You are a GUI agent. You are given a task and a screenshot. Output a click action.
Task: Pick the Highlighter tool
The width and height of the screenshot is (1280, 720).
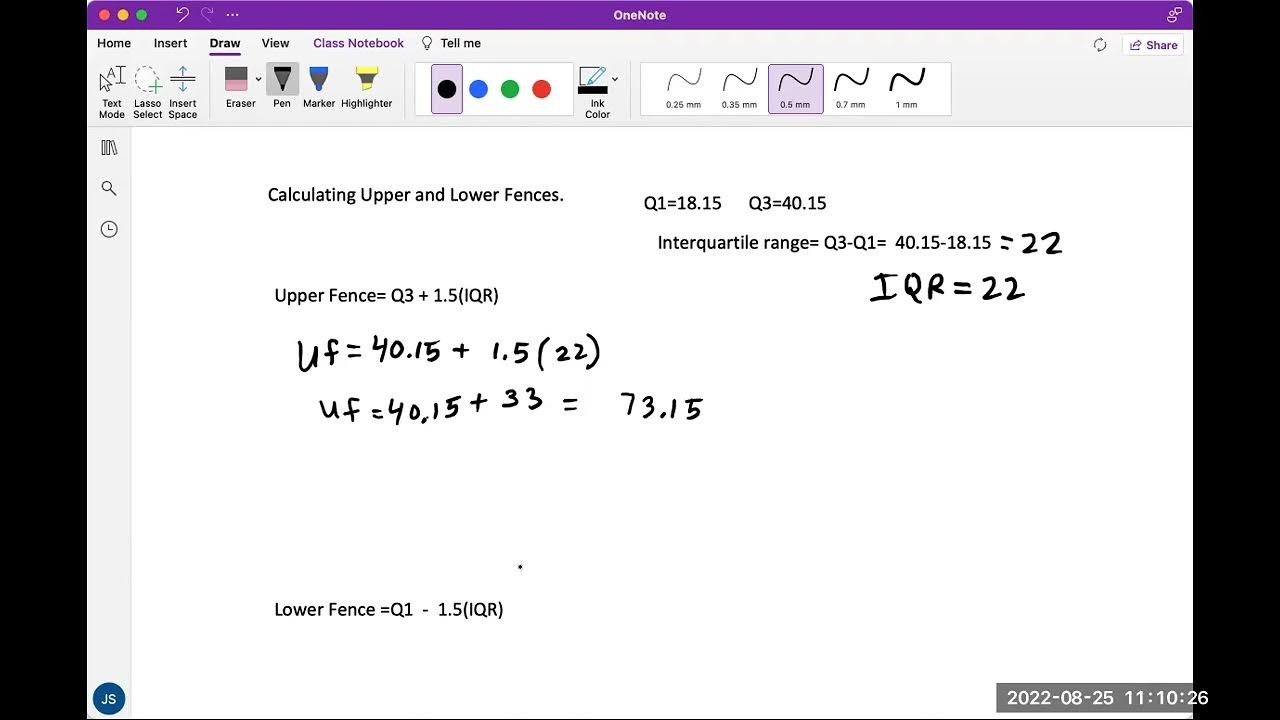click(x=367, y=88)
